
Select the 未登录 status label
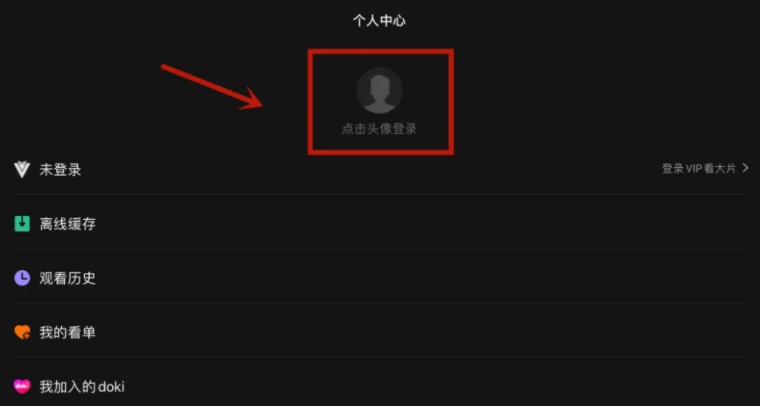(61, 170)
